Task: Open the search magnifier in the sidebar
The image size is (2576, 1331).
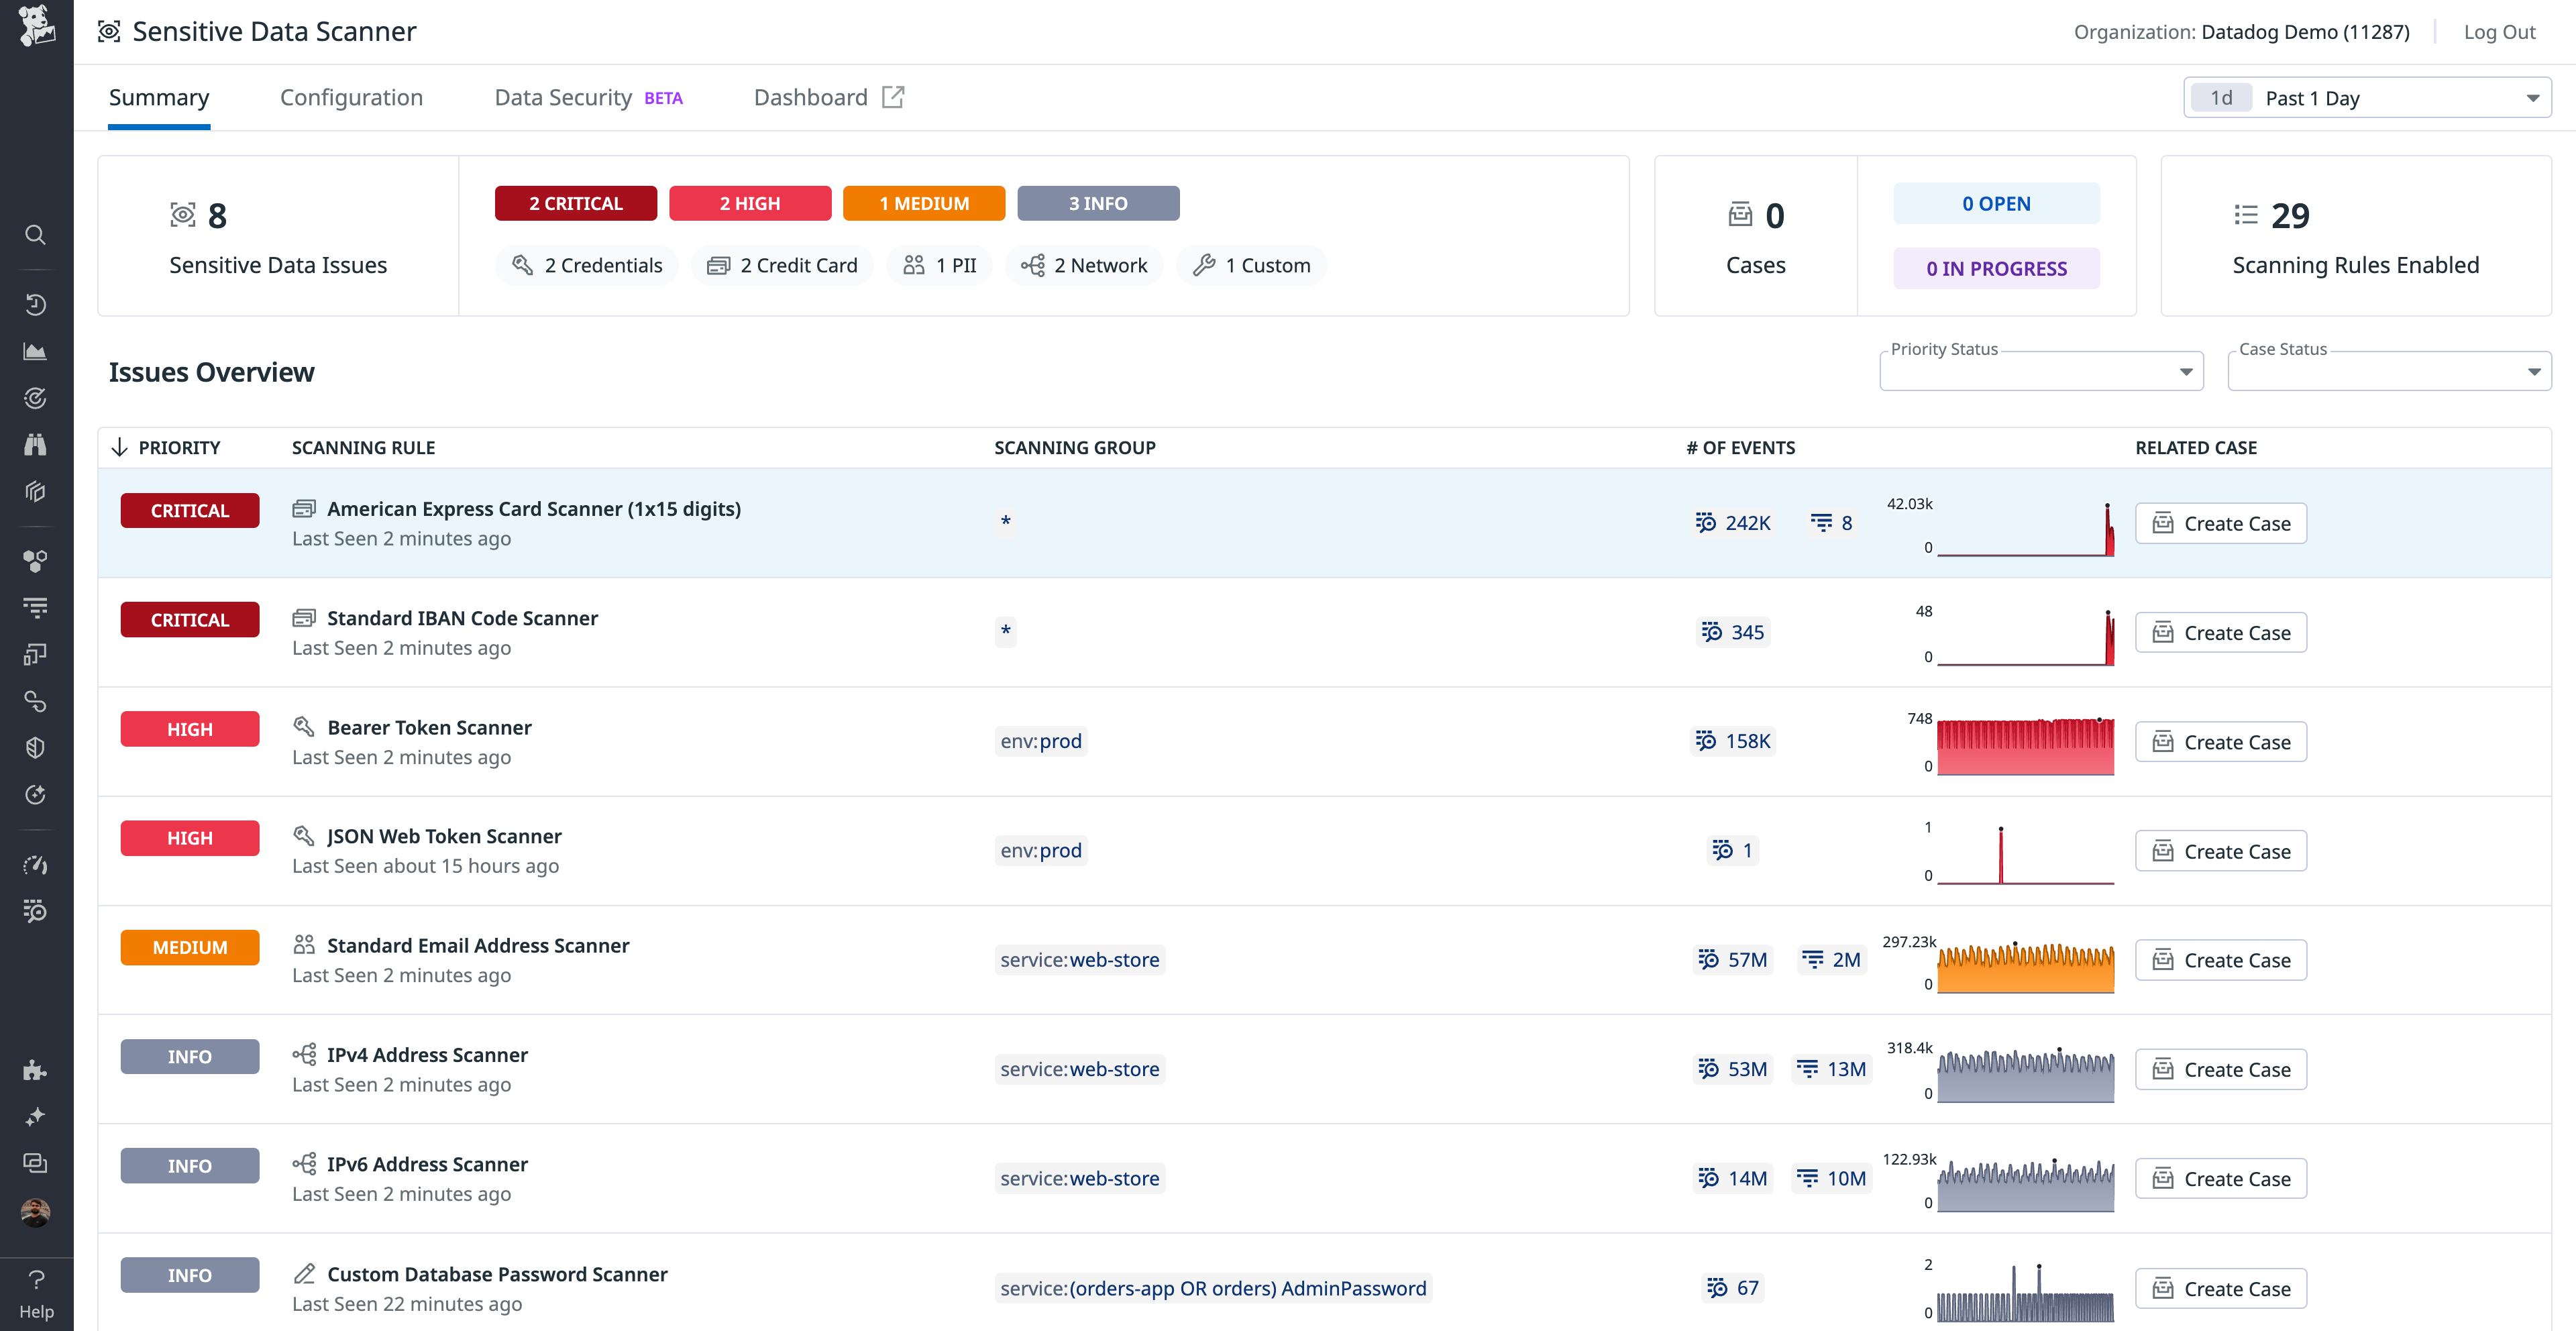Action: coord(35,234)
